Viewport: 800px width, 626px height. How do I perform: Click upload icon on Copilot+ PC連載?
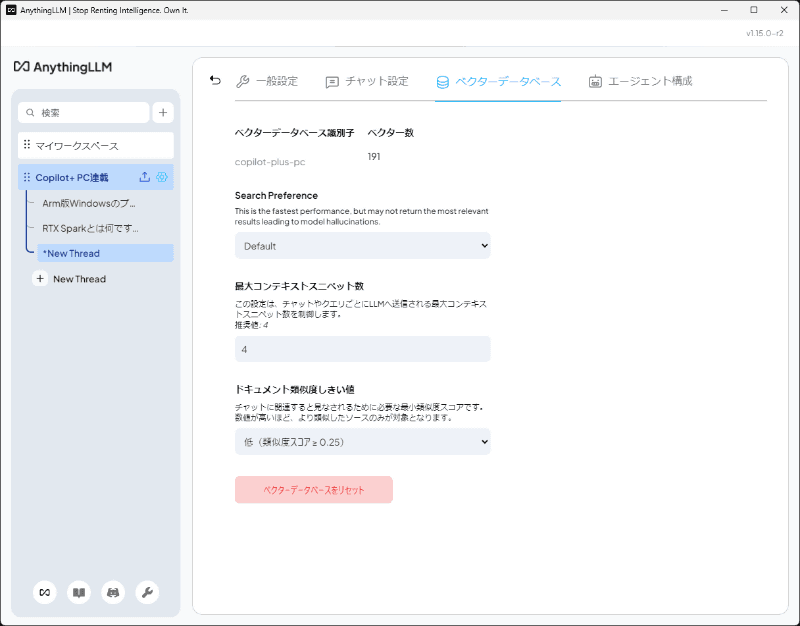click(x=144, y=177)
